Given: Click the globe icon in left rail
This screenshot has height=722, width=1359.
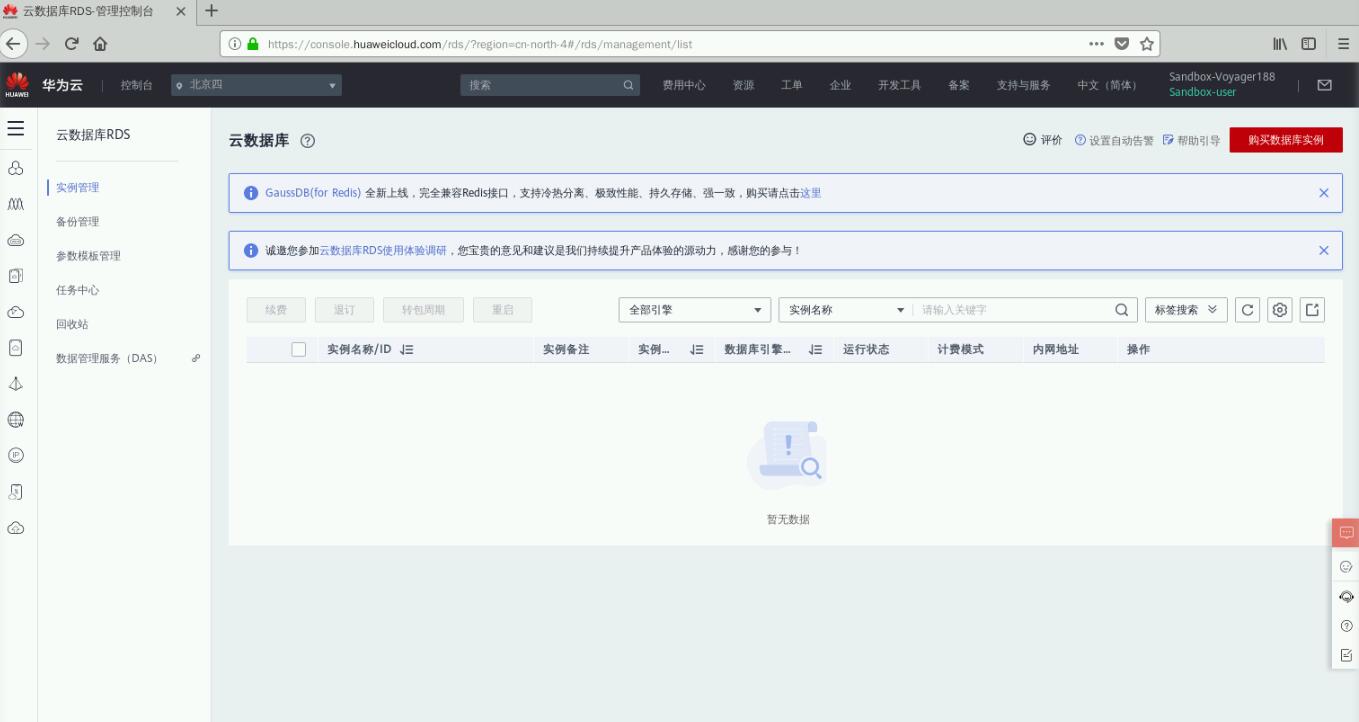Looking at the screenshot, I should pyautogui.click(x=16, y=419).
